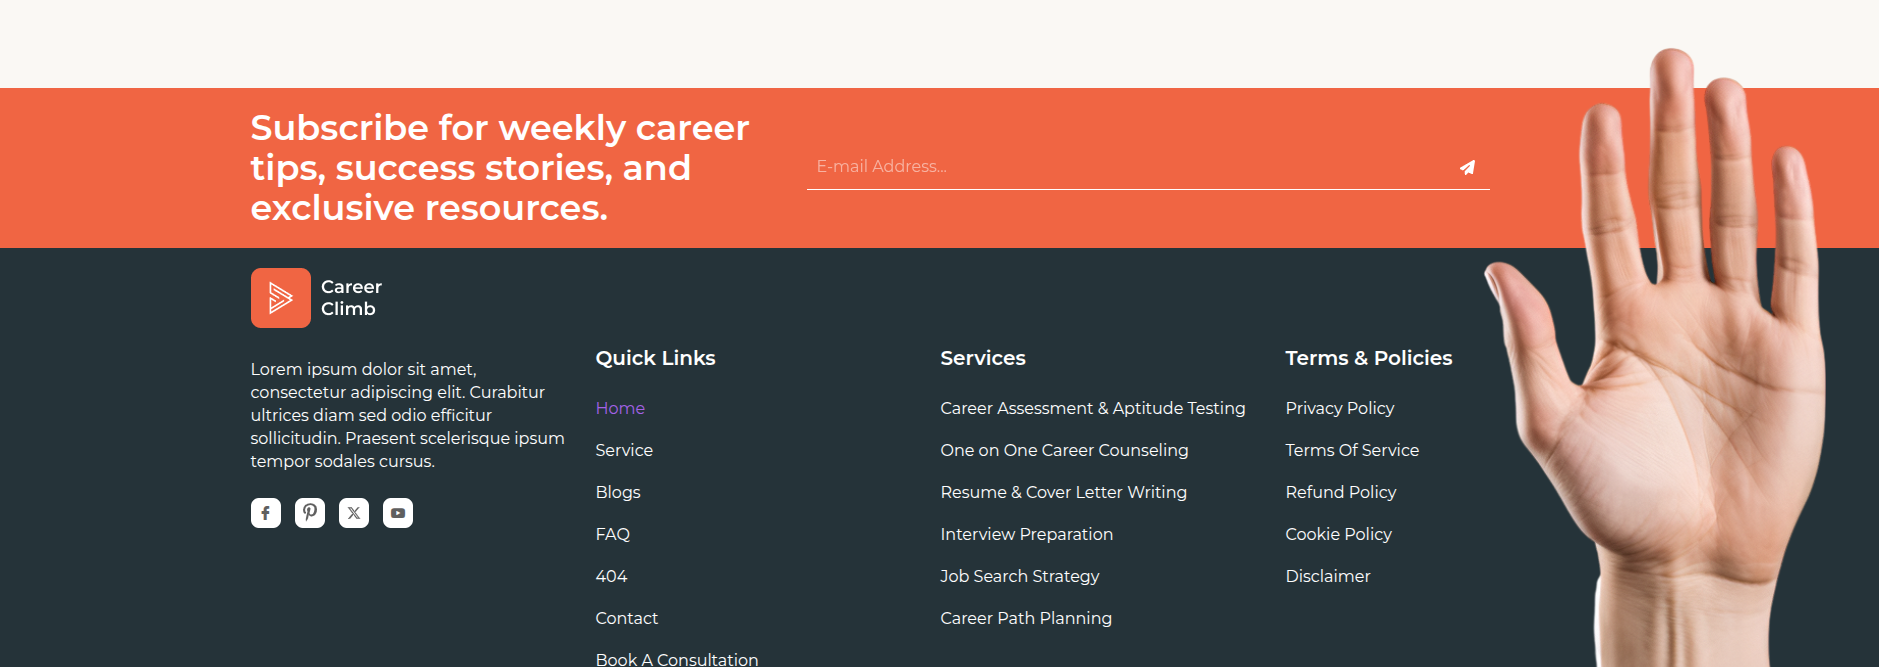
Task: Open the Cookie Policy link
Action: (1339, 534)
